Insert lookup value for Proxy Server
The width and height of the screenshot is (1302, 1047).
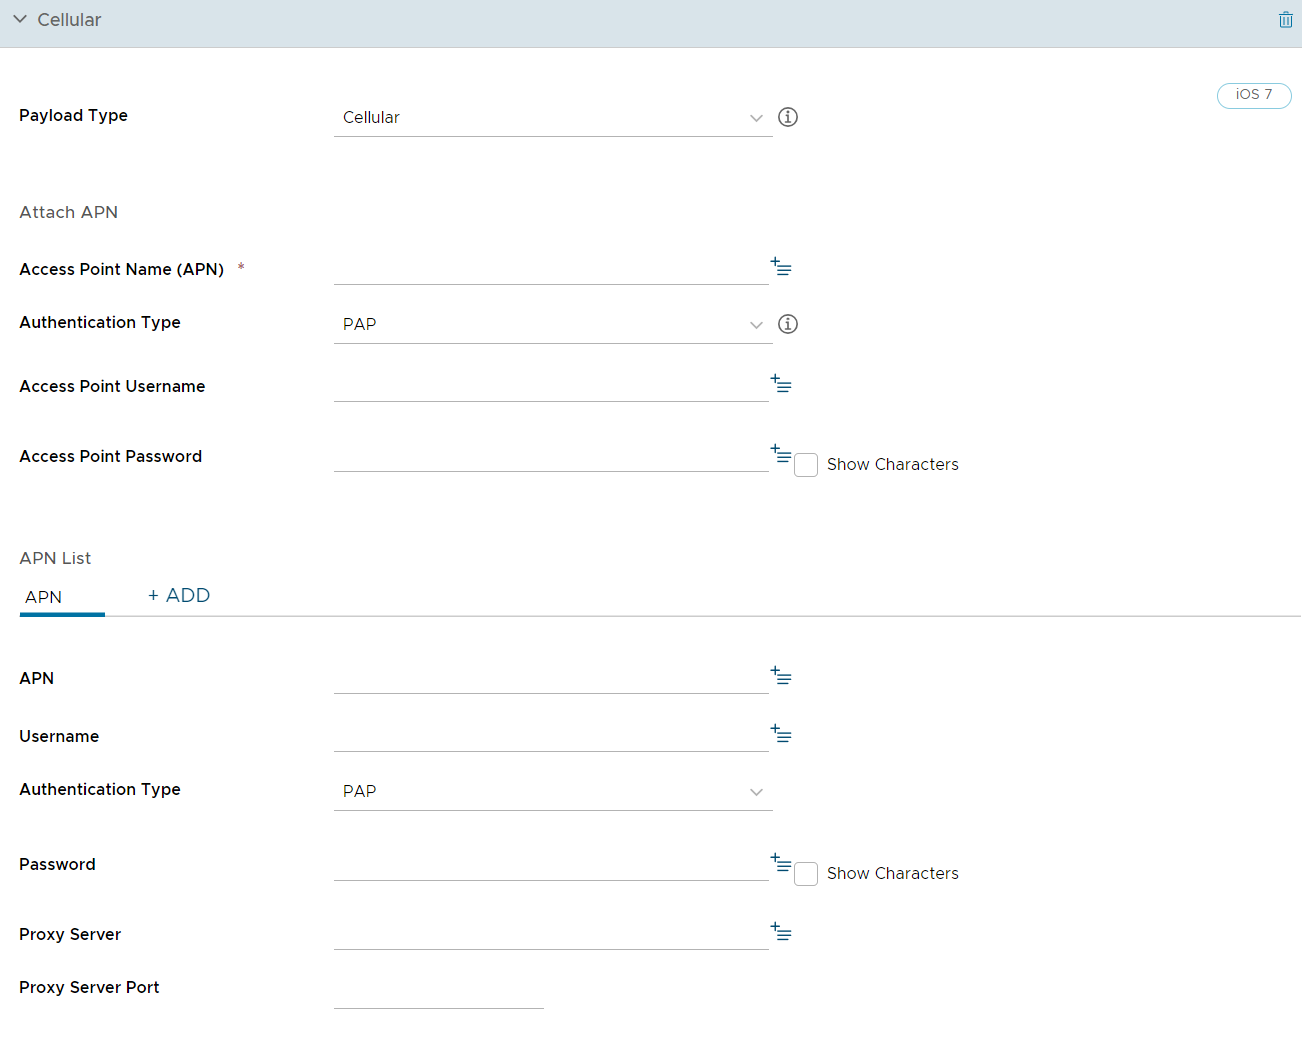coord(781,932)
